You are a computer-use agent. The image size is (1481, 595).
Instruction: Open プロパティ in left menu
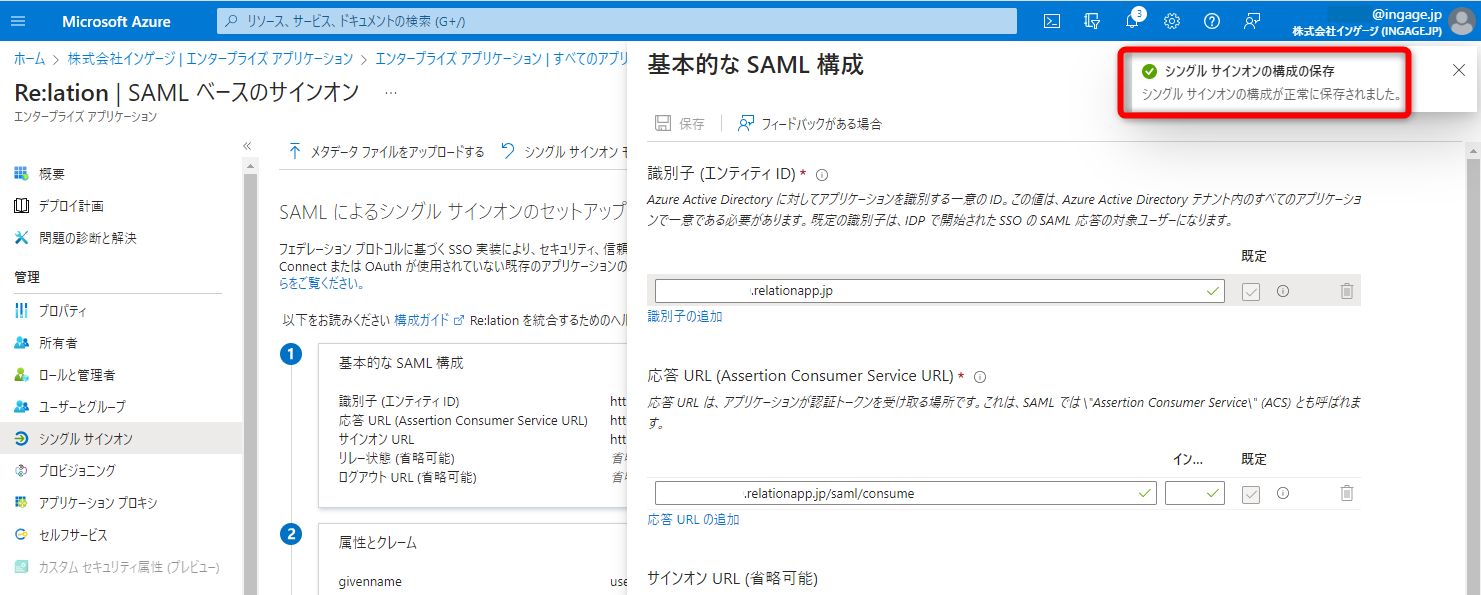[x=121, y=311]
